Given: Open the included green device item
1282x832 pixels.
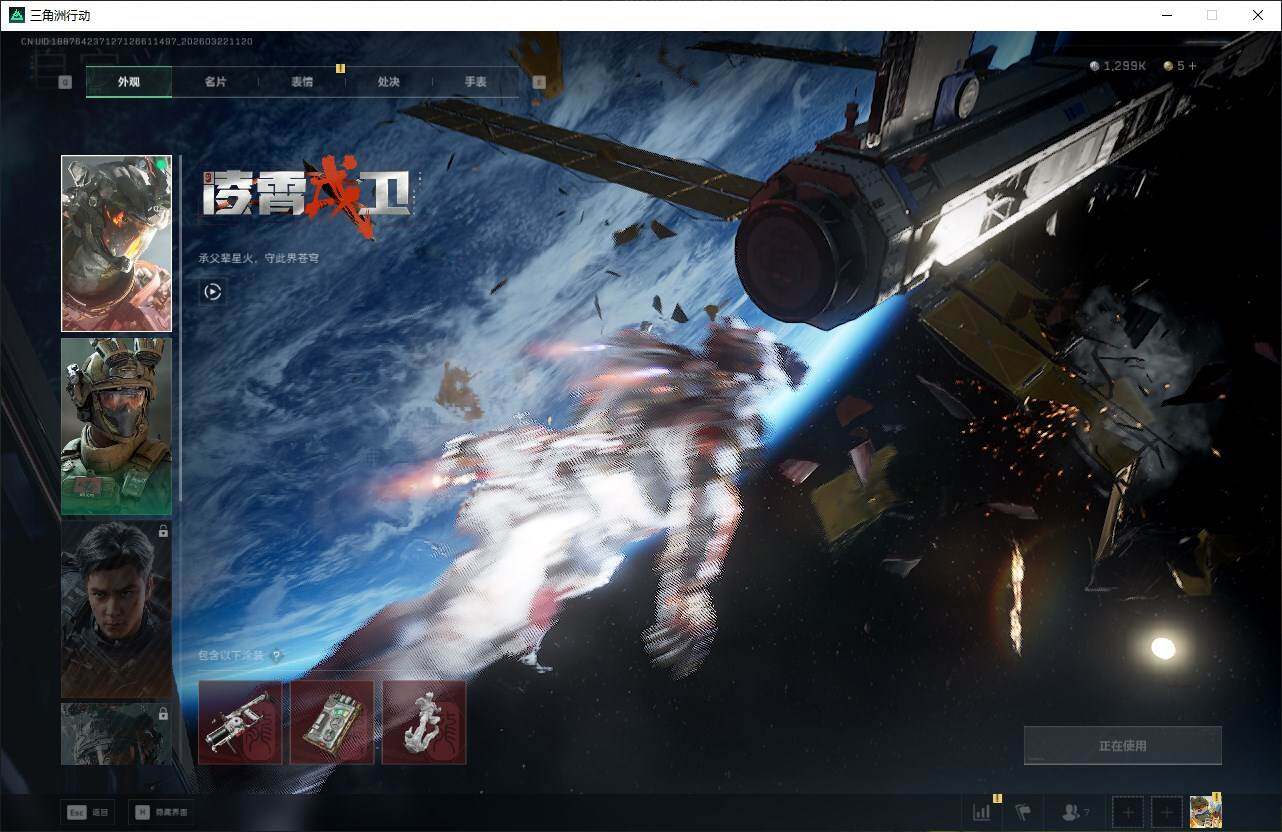Looking at the screenshot, I should (x=332, y=723).
